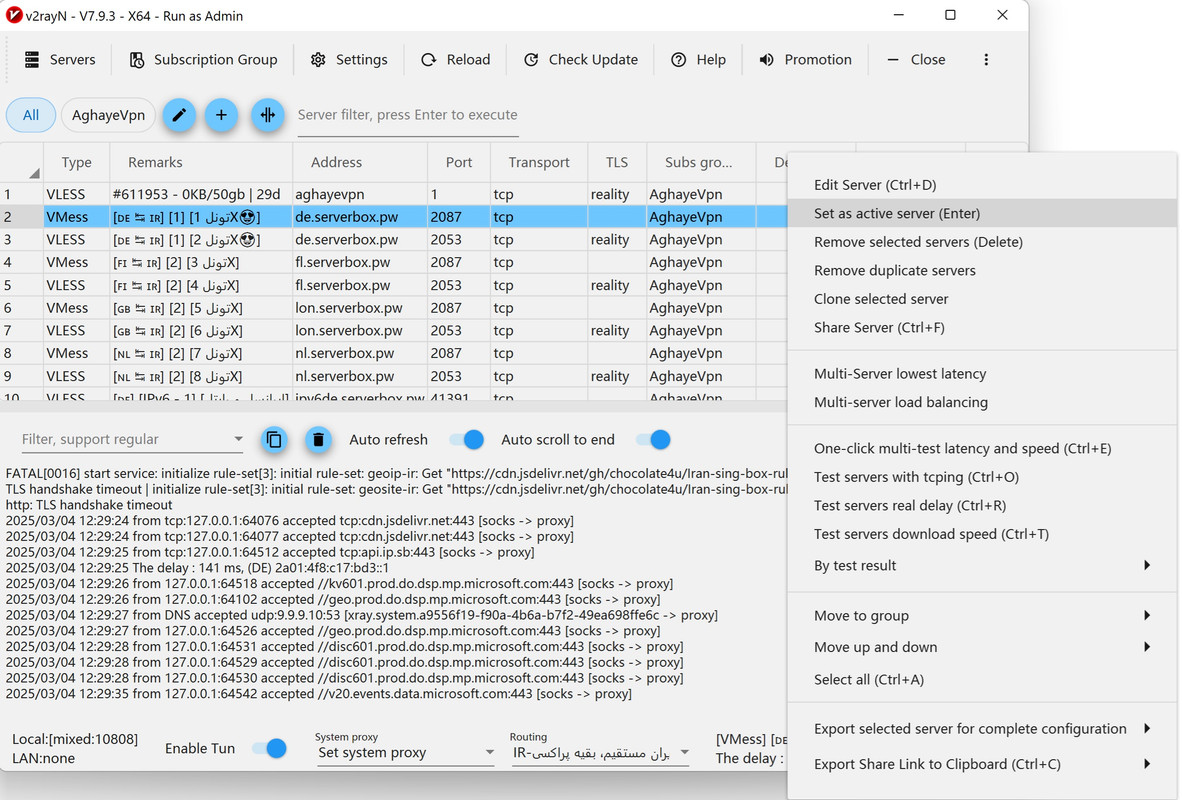
Task: Sort by the TLS column header
Action: coord(617,162)
